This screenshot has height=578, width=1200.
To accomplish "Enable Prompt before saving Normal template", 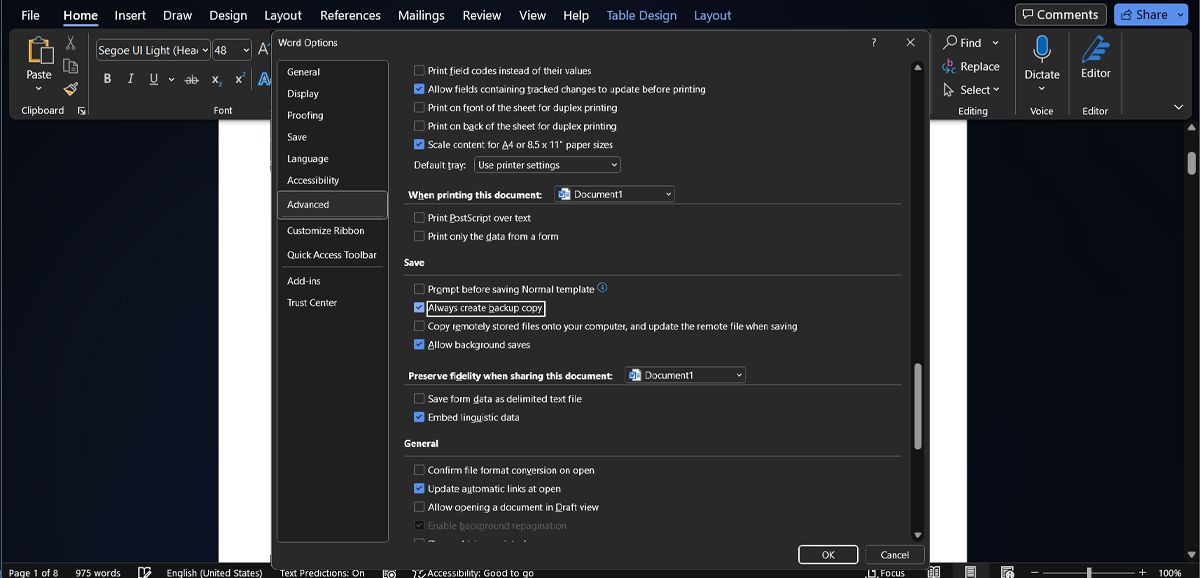I will coord(420,289).
